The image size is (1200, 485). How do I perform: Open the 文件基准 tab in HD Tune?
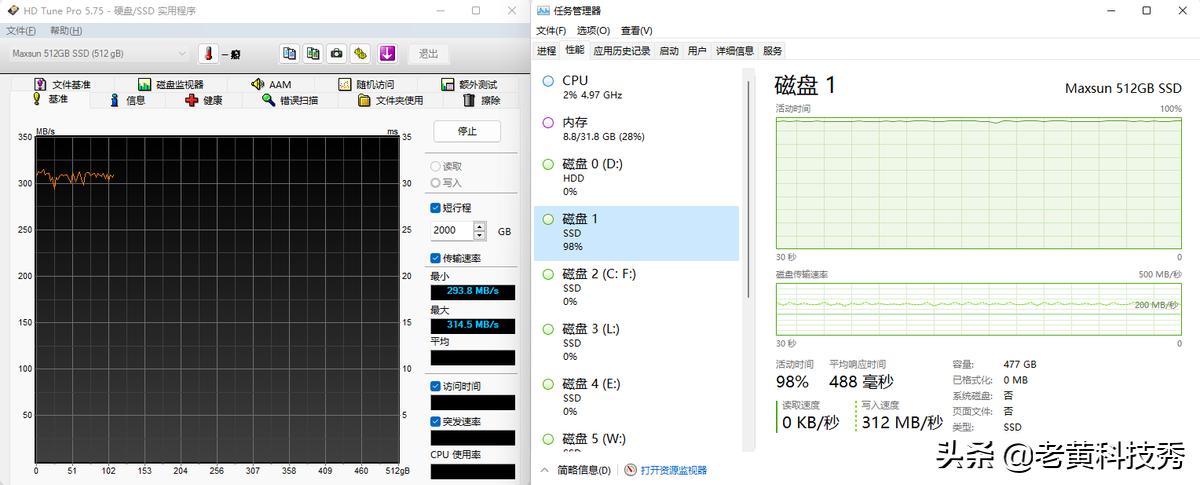62,85
